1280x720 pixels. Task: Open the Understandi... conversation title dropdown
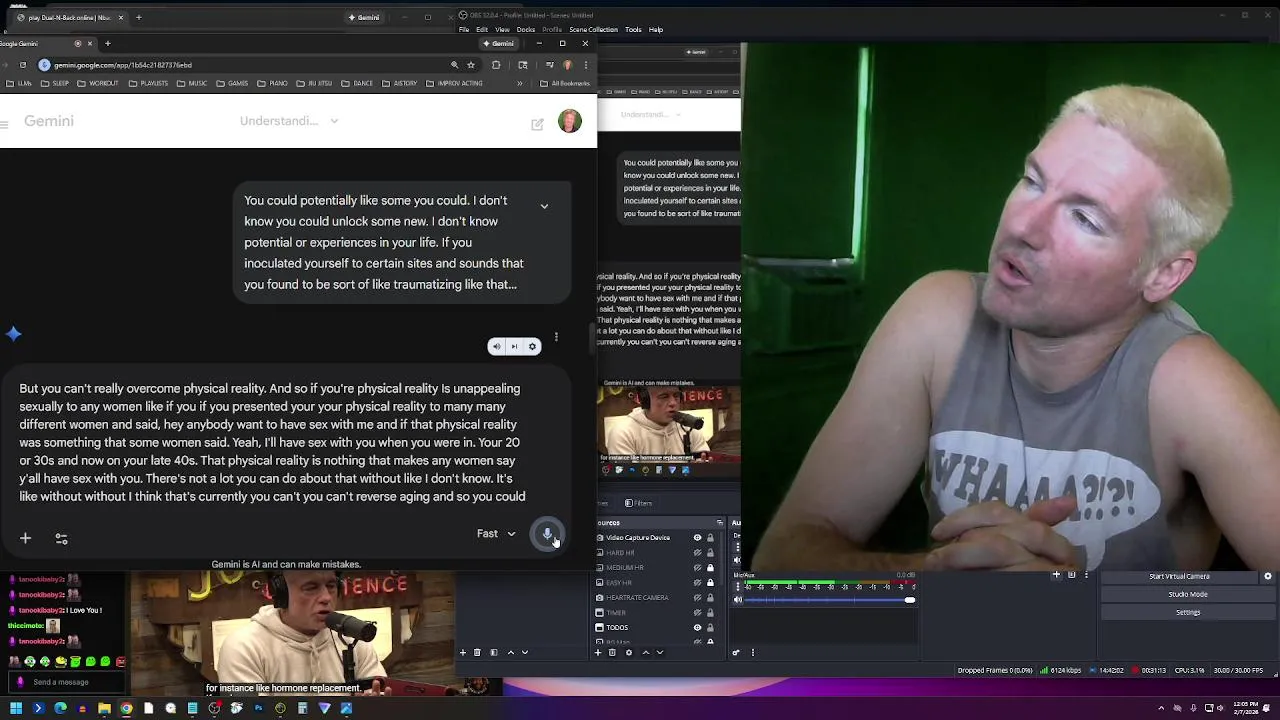tap(289, 121)
